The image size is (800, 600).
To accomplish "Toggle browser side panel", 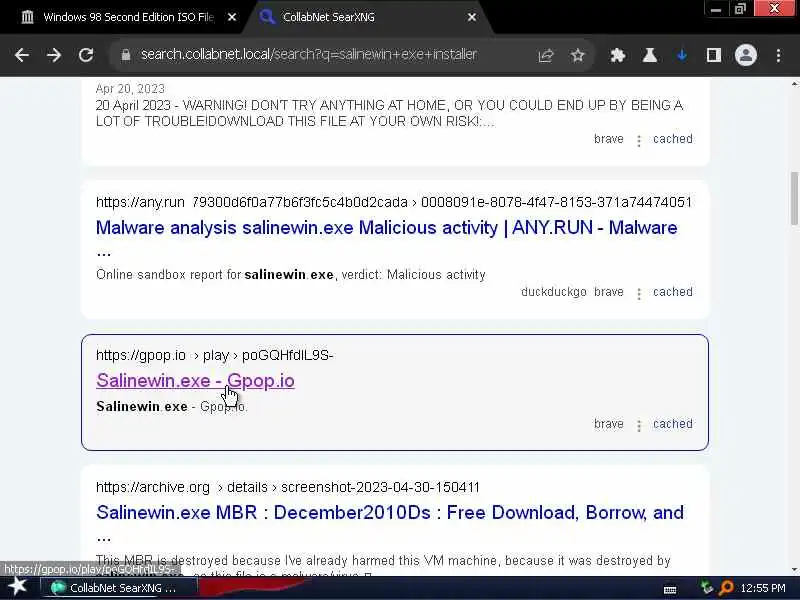I will 713,55.
